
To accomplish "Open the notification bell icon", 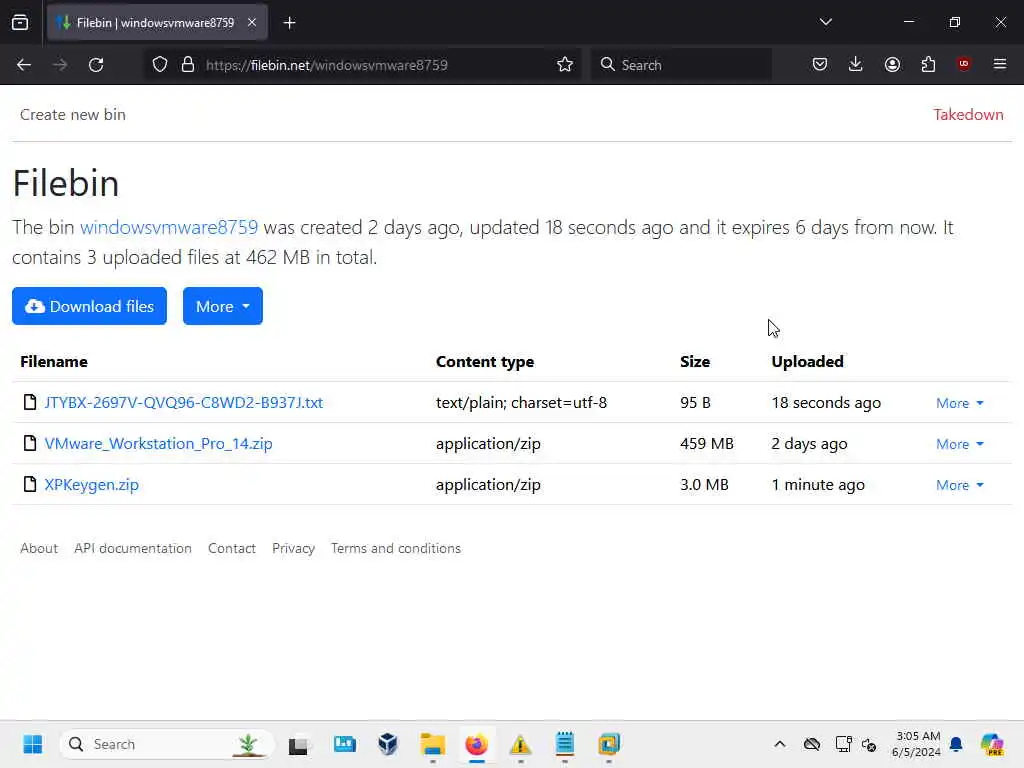I will tap(956, 744).
